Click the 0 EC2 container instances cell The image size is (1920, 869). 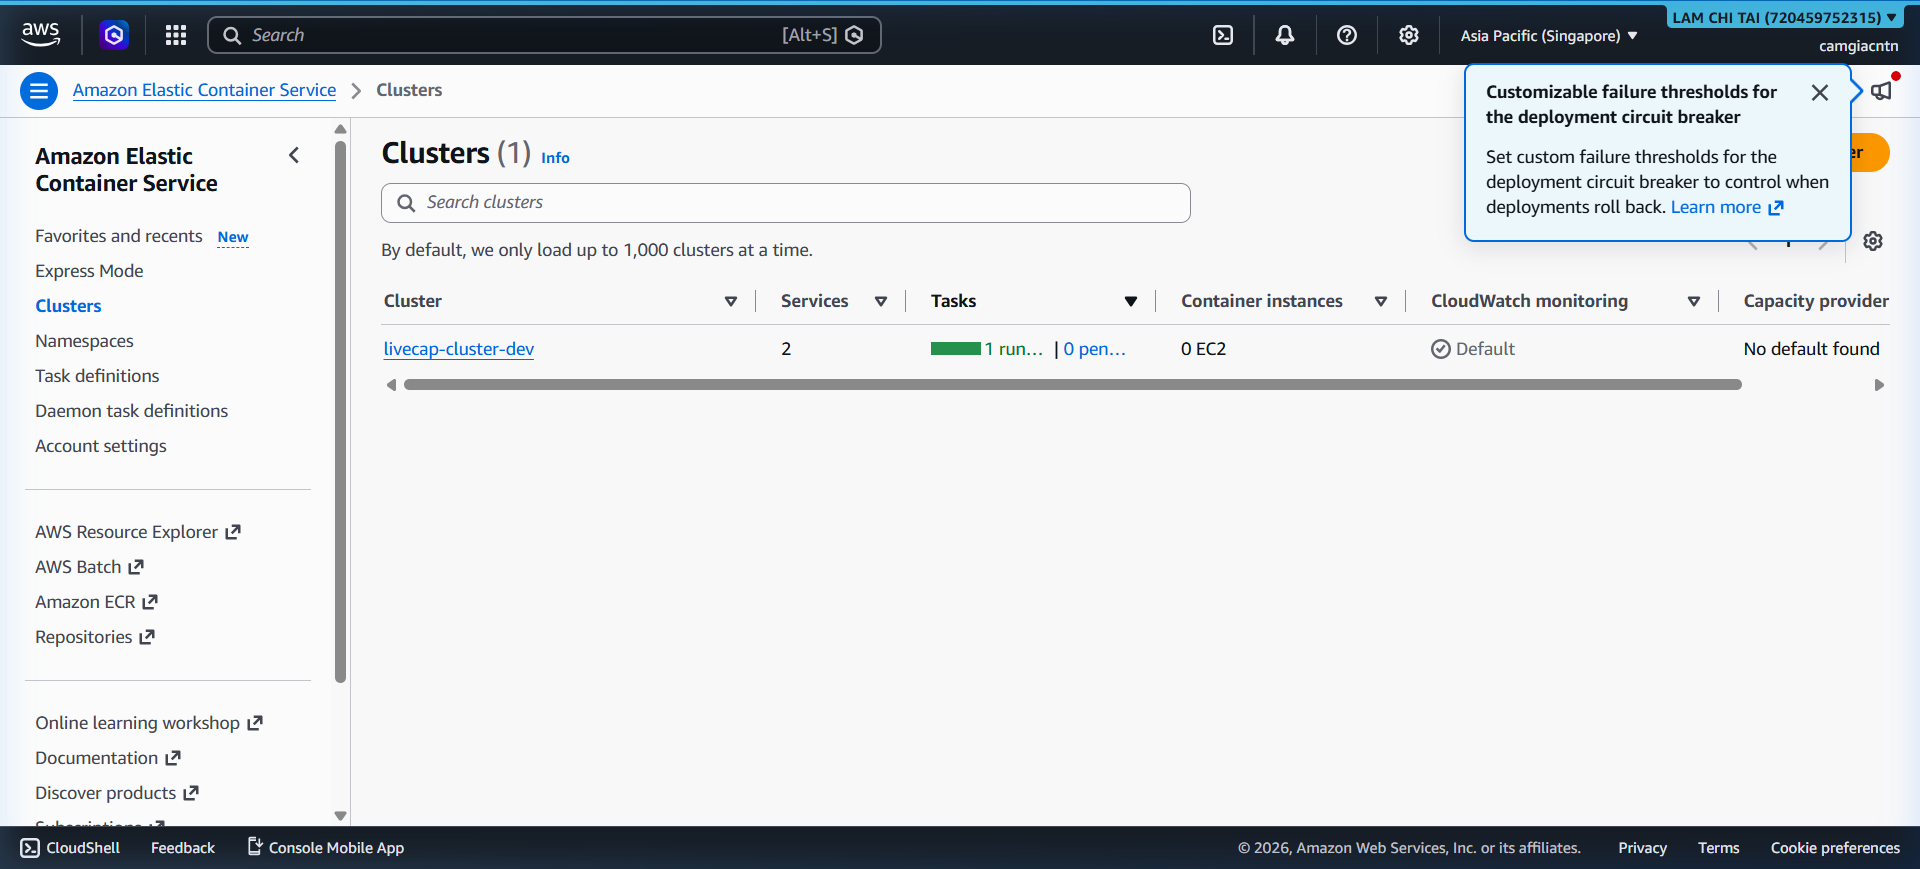1203,349
